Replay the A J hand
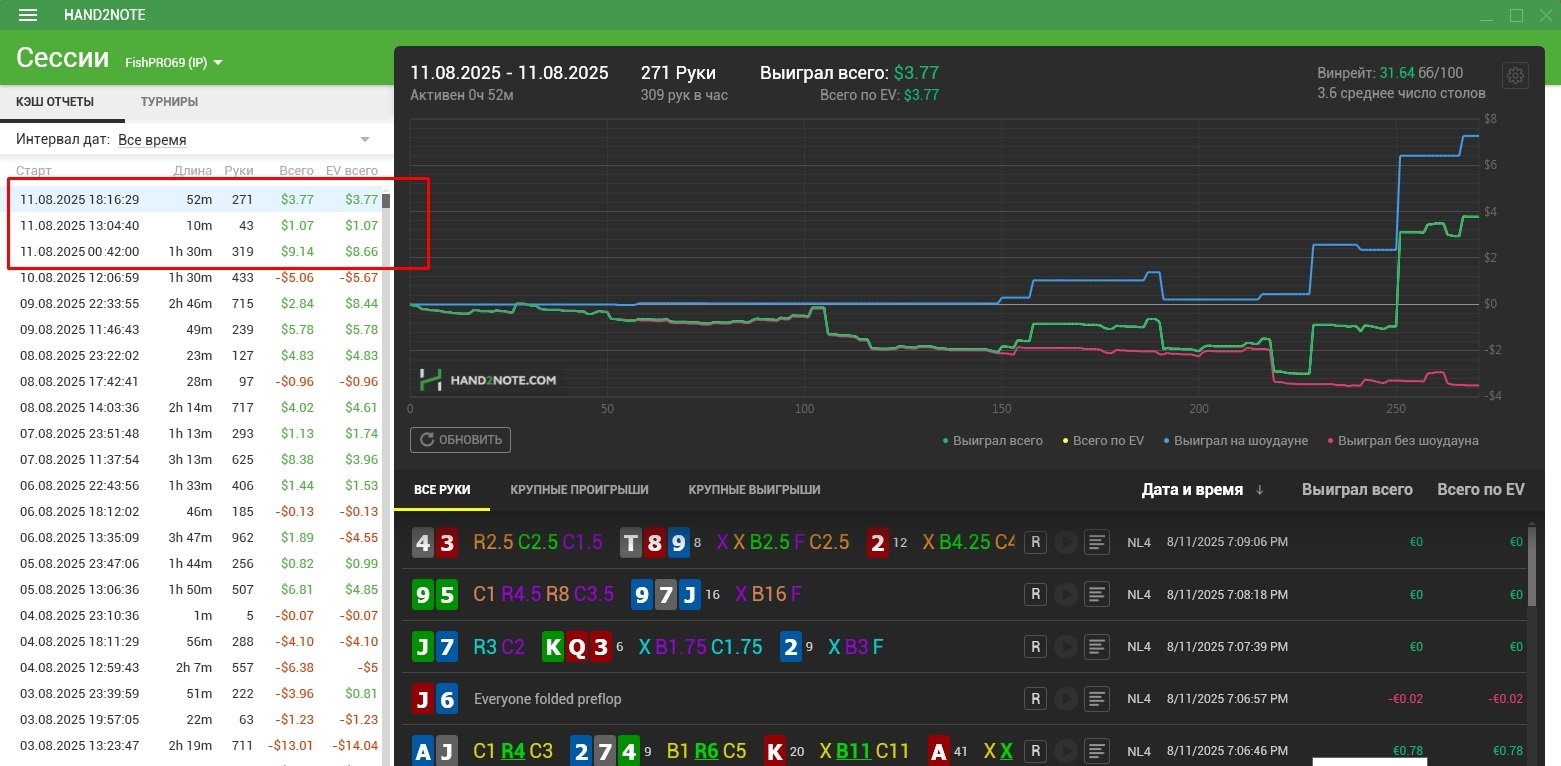This screenshot has height=766, width=1561. (x=1066, y=750)
